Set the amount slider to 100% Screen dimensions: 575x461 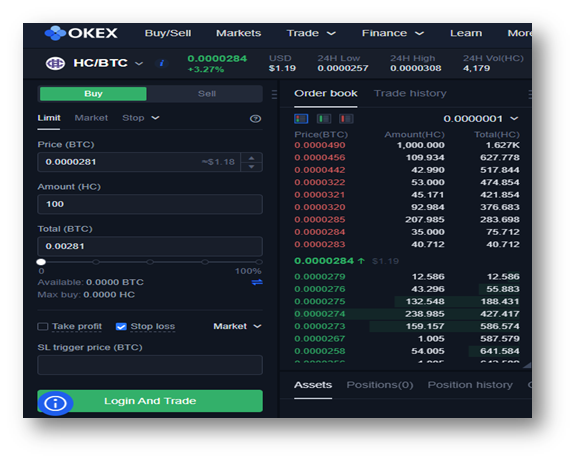259,262
